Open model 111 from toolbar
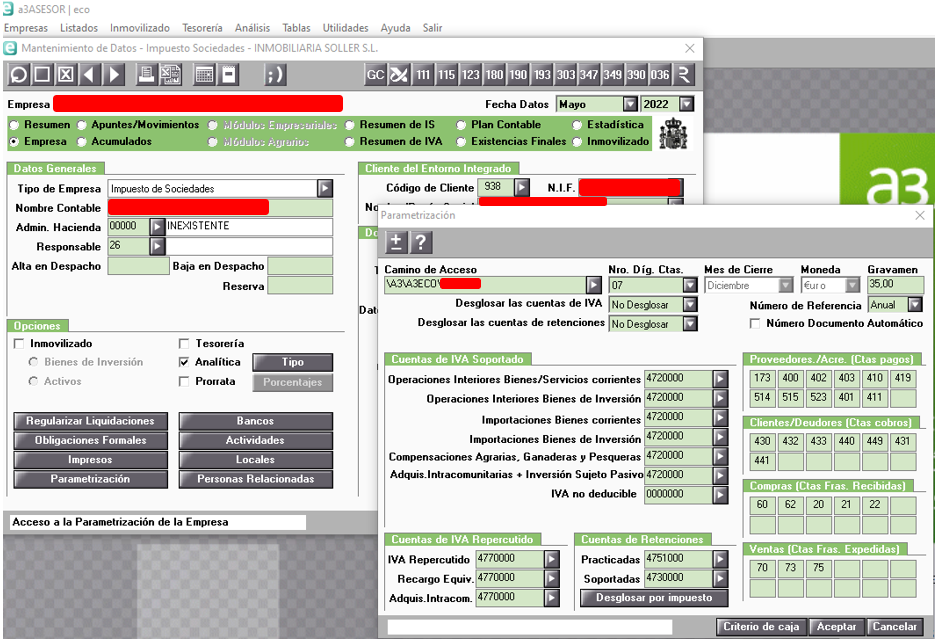 pyautogui.click(x=423, y=75)
